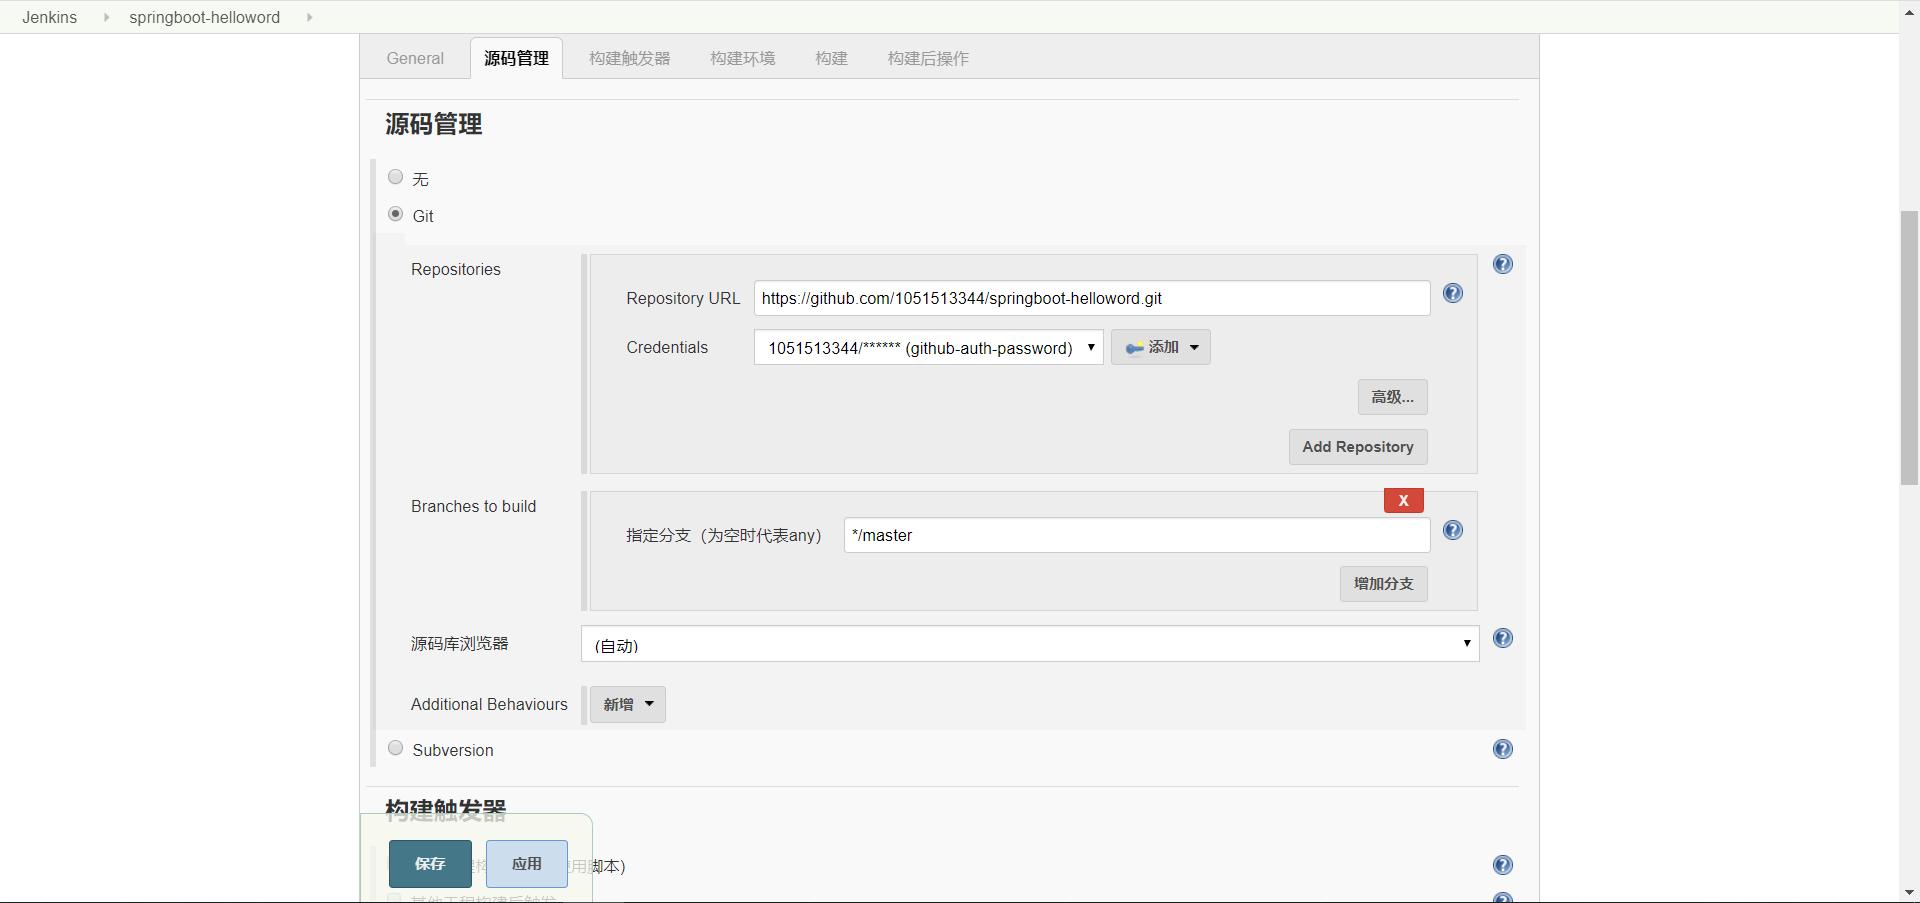Image resolution: width=1920 pixels, height=903 pixels.
Task: Expand 新增 Additional Behaviours menu
Action: click(x=627, y=704)
